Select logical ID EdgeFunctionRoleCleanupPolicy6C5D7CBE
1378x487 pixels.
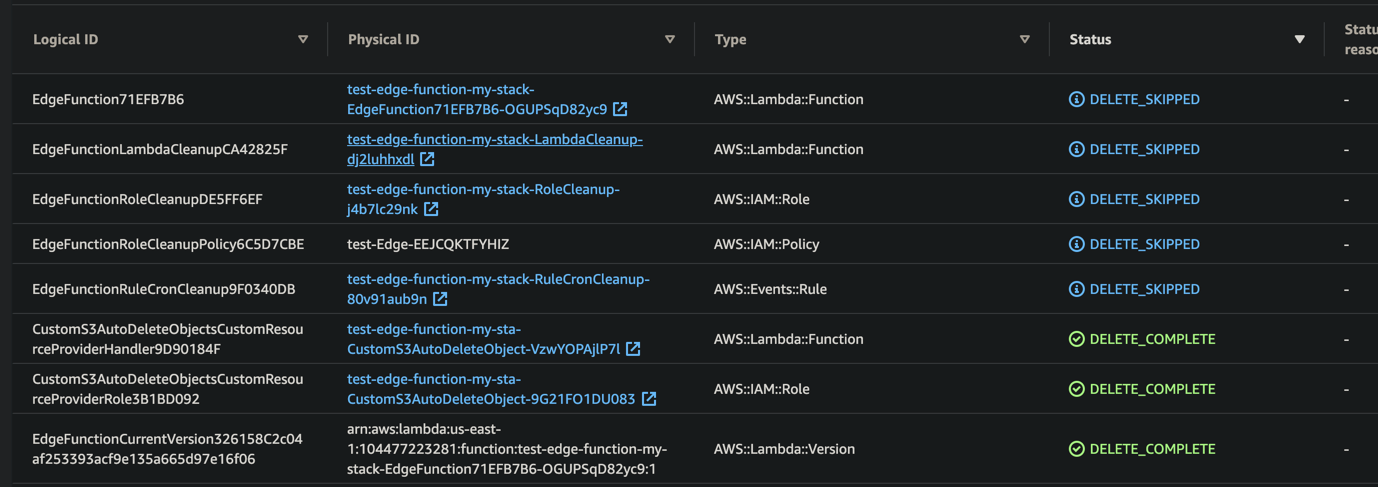tap(168, 244)
